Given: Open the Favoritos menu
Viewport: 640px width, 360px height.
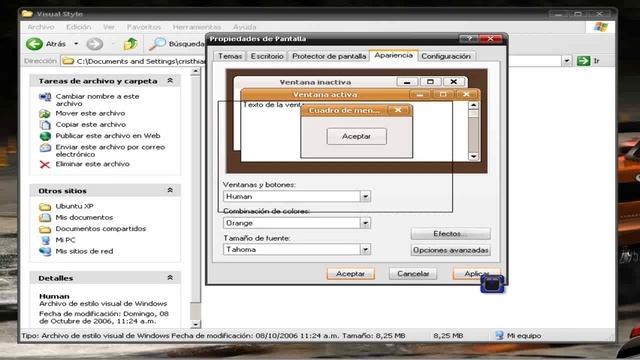Looking at the screenshot, I should tap(144, 27).
